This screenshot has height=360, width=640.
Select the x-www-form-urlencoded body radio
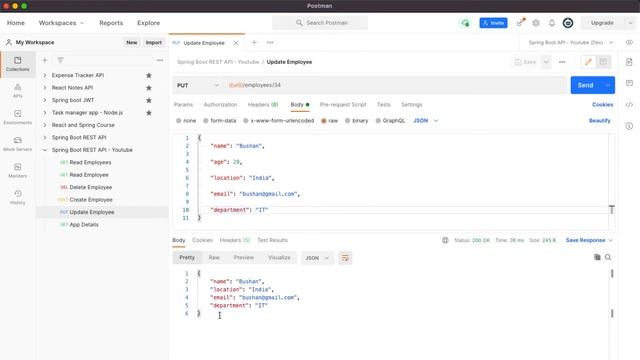point(246,121)
